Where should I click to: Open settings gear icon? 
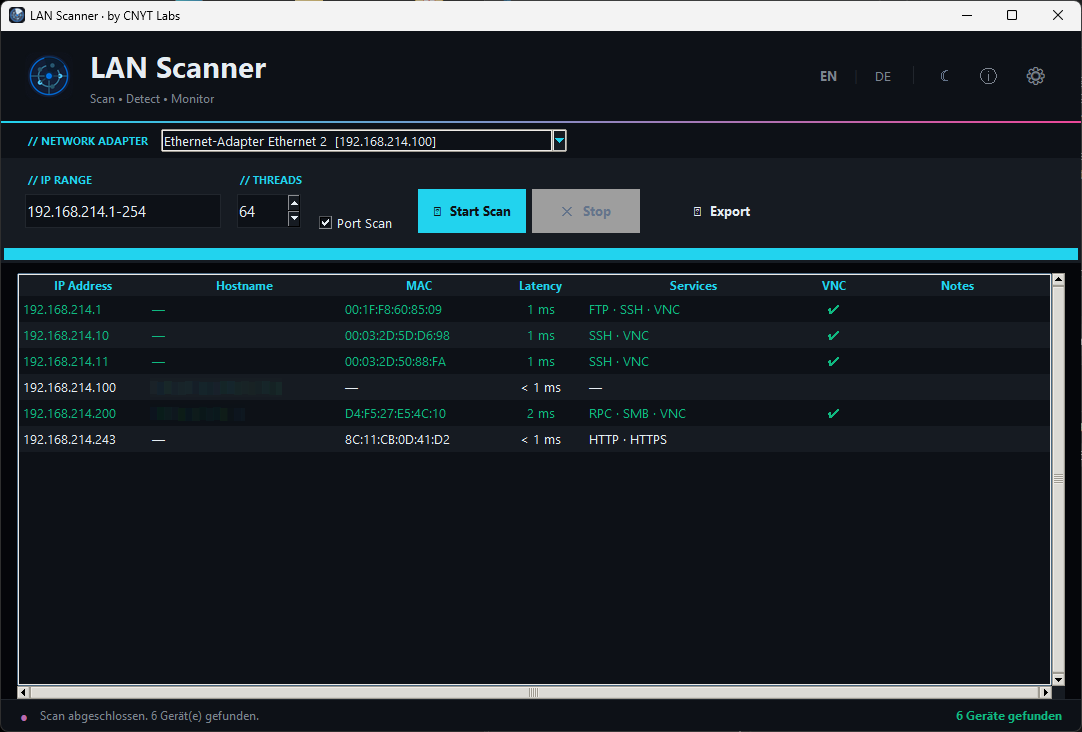[1035, 76]
